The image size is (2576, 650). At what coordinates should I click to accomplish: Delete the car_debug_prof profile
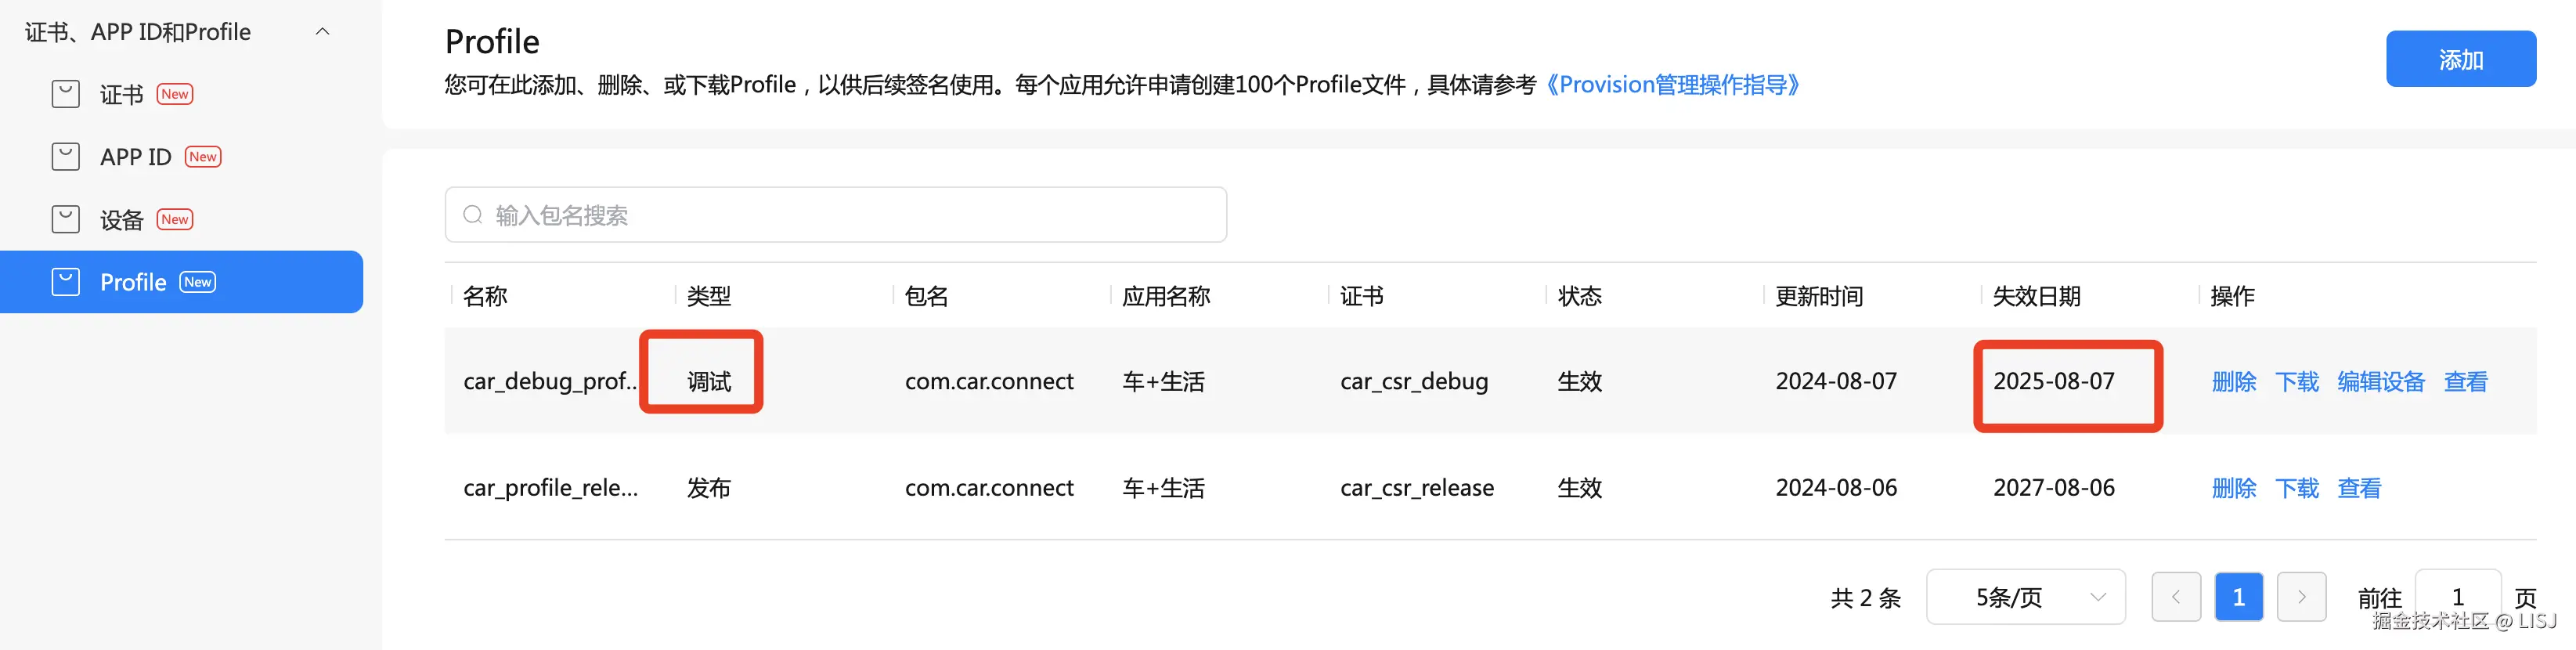click(x=2233, y=381)
